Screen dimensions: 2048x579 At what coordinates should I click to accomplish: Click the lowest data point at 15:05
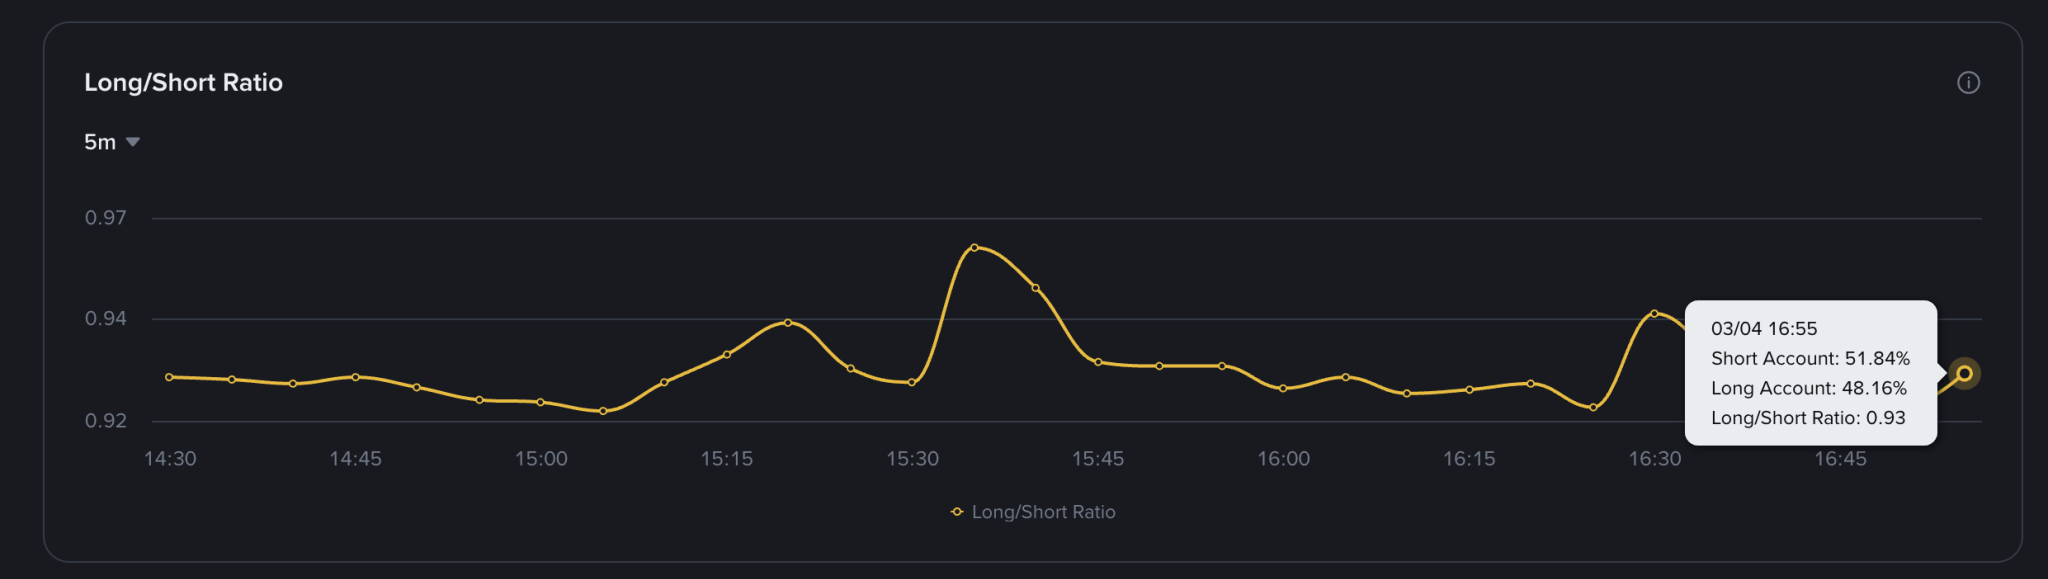coord(603,411)
